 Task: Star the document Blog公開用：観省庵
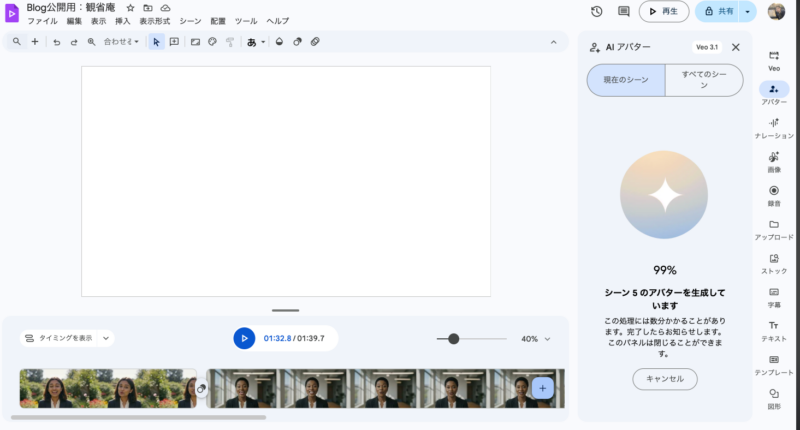[x=130, y=8]
